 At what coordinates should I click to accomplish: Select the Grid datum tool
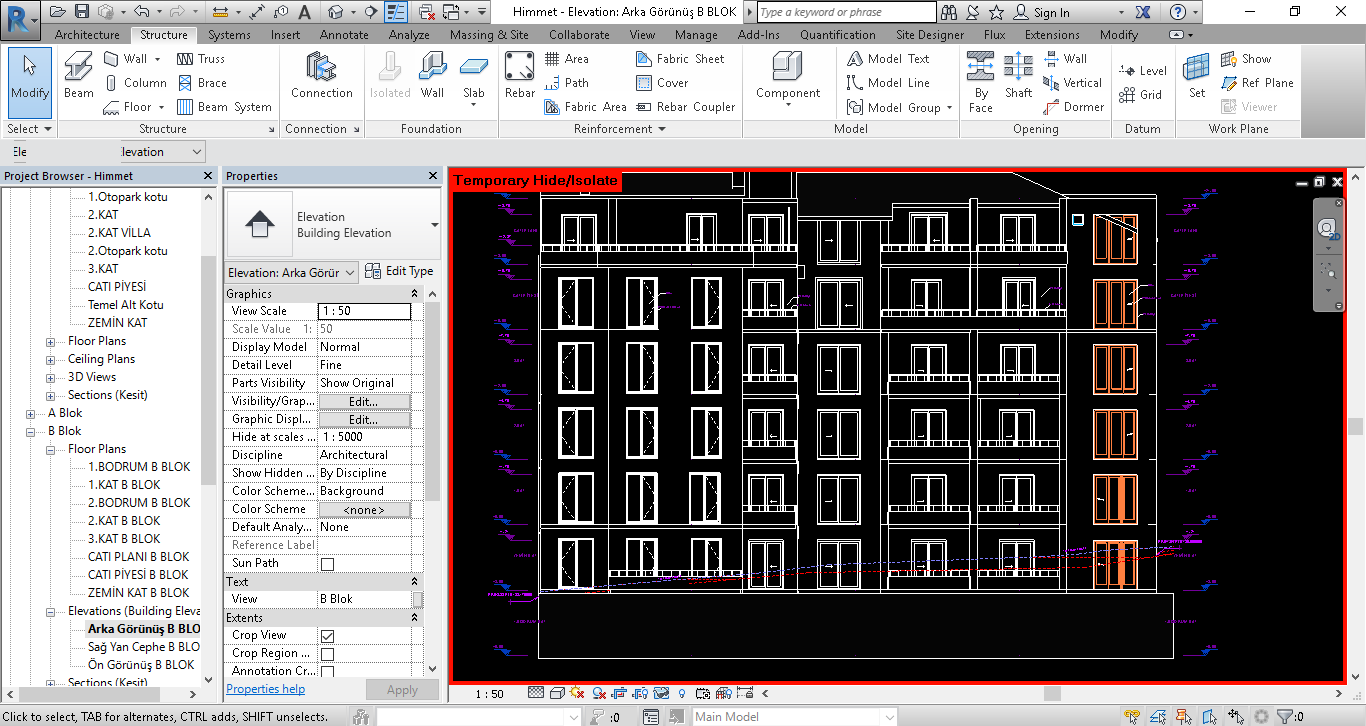(1141, 95)
